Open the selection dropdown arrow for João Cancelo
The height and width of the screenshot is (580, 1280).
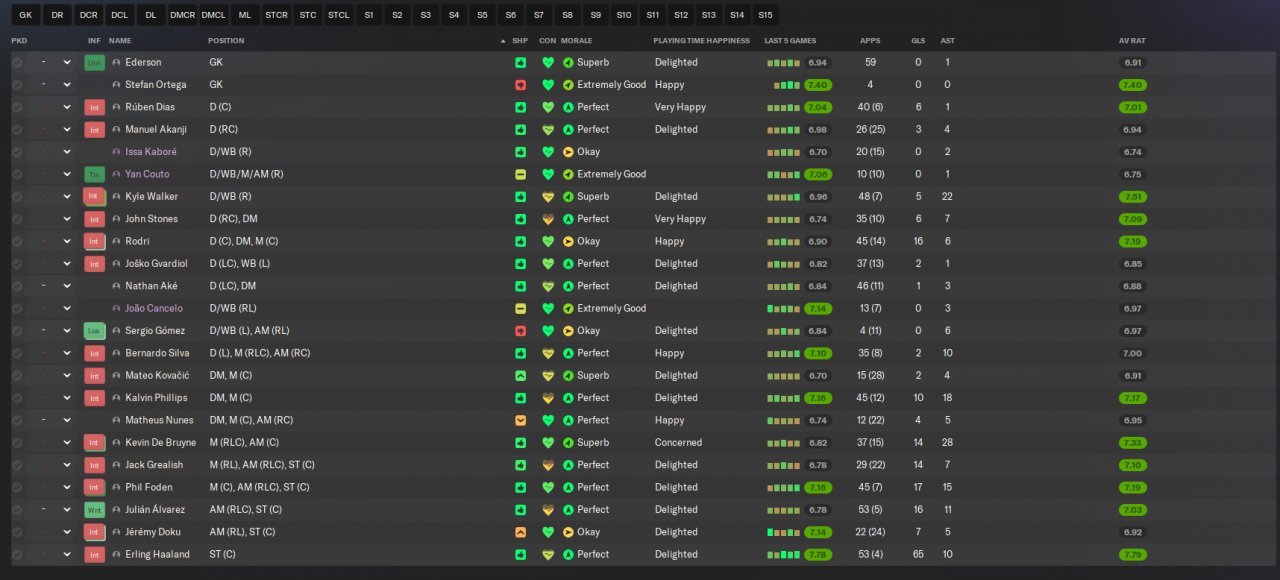tap(67, 308)
